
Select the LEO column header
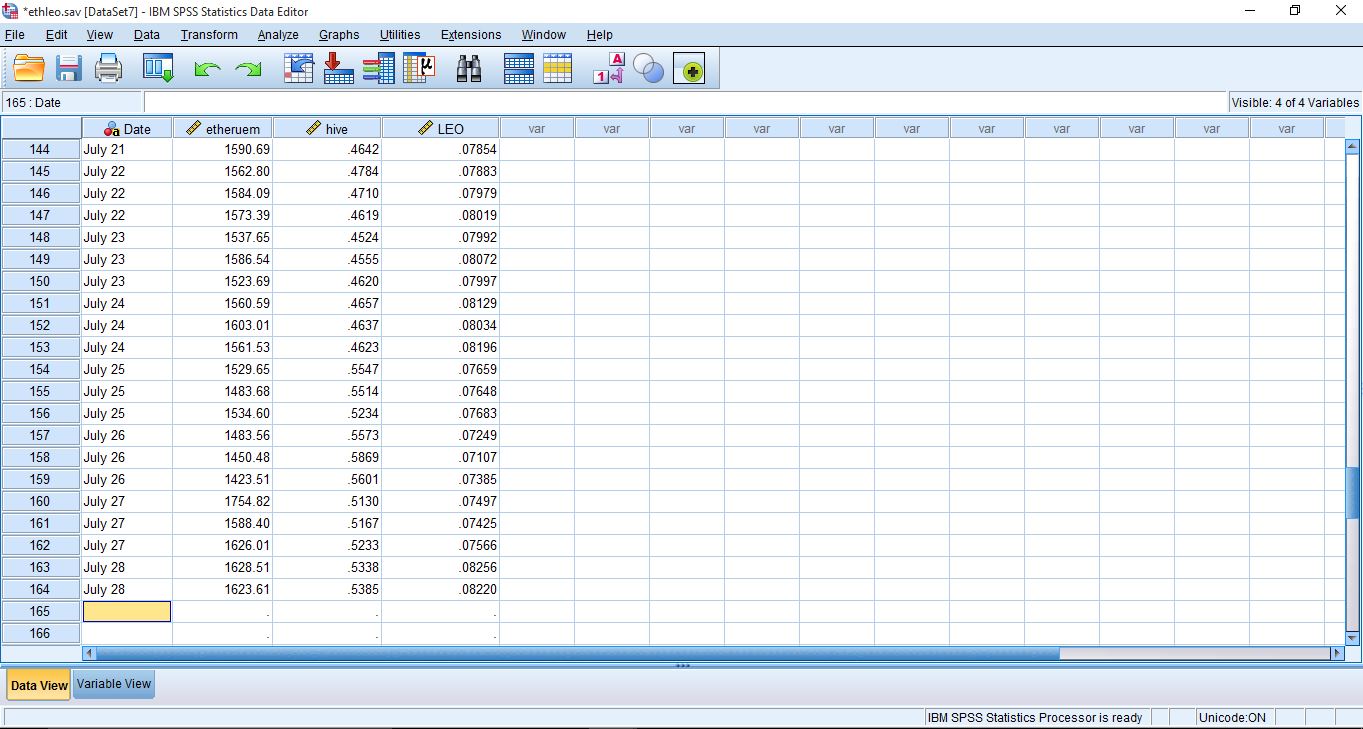click(x=441, y=128)
